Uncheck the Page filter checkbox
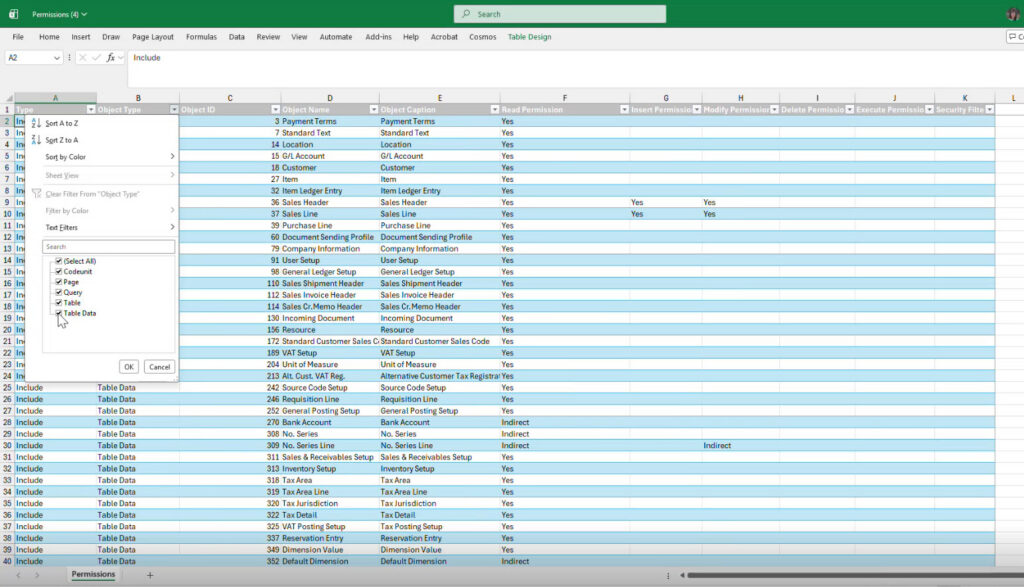This screenshot has height=587, width=1024. (x=59, y=282)
